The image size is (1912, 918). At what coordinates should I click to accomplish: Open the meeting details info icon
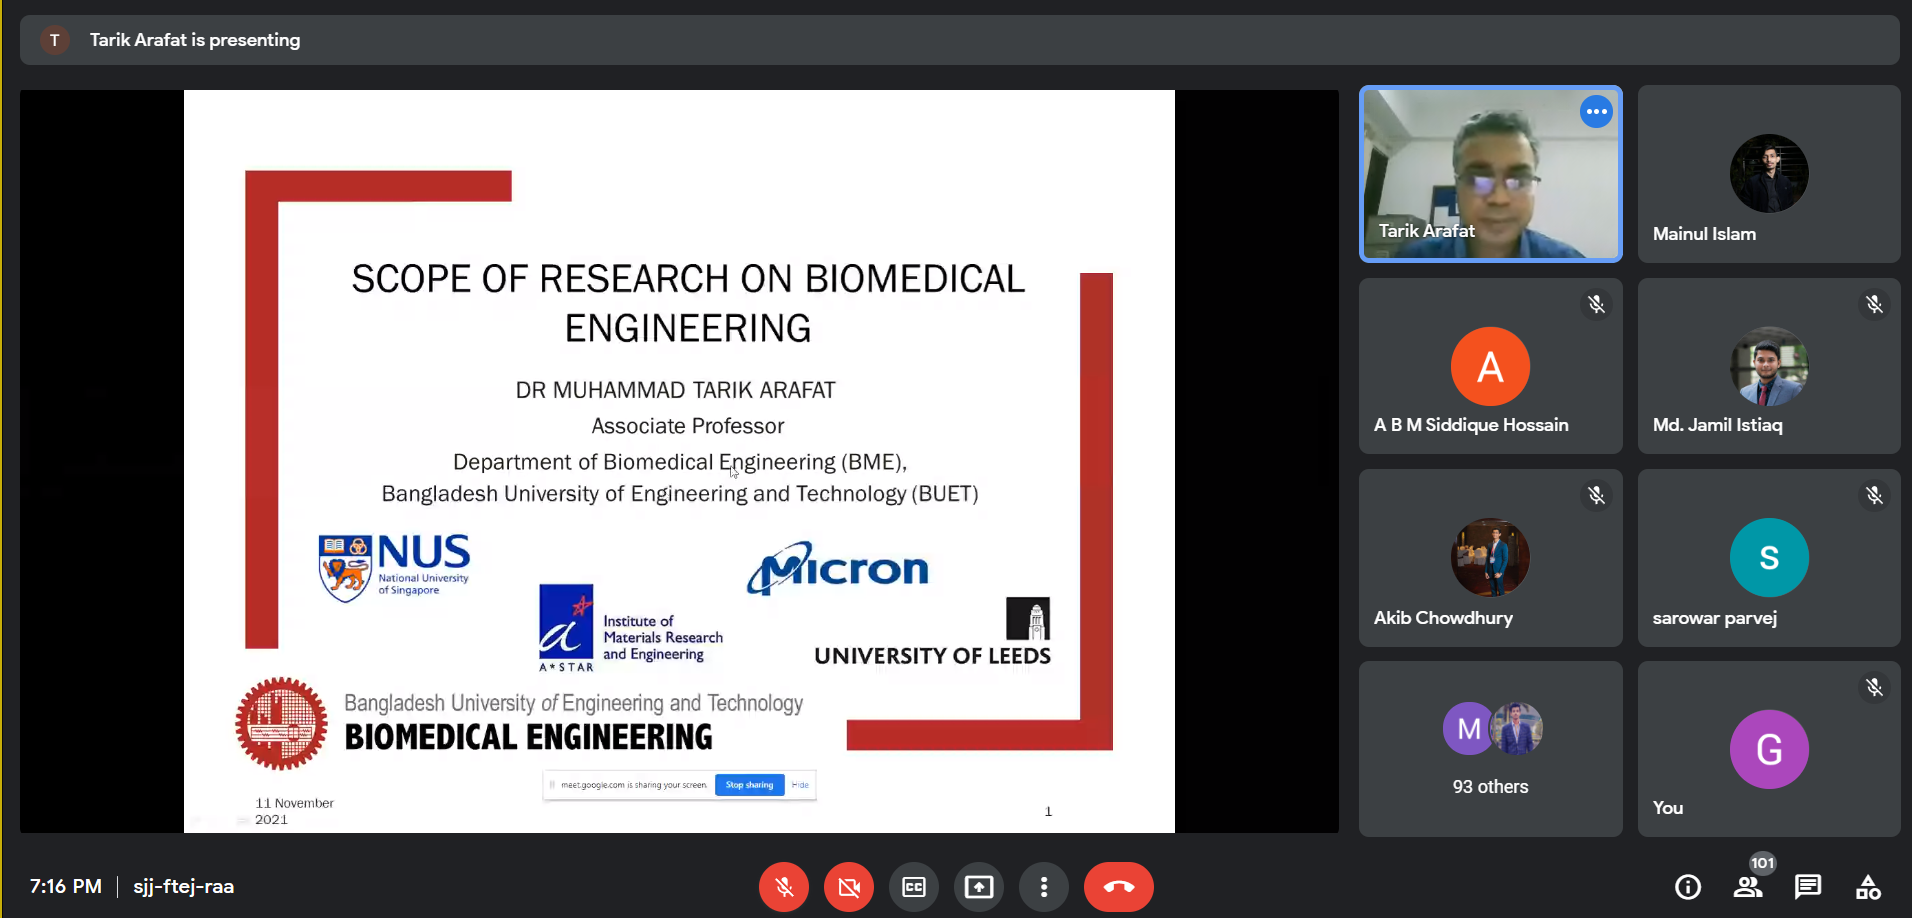(1688, 887)
